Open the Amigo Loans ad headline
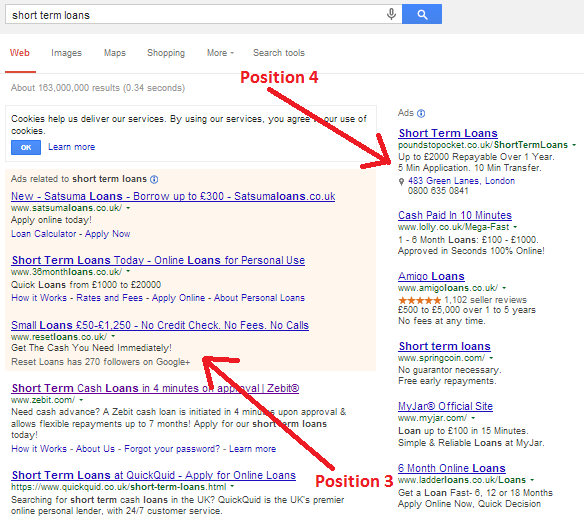 (x=431, y=276)
